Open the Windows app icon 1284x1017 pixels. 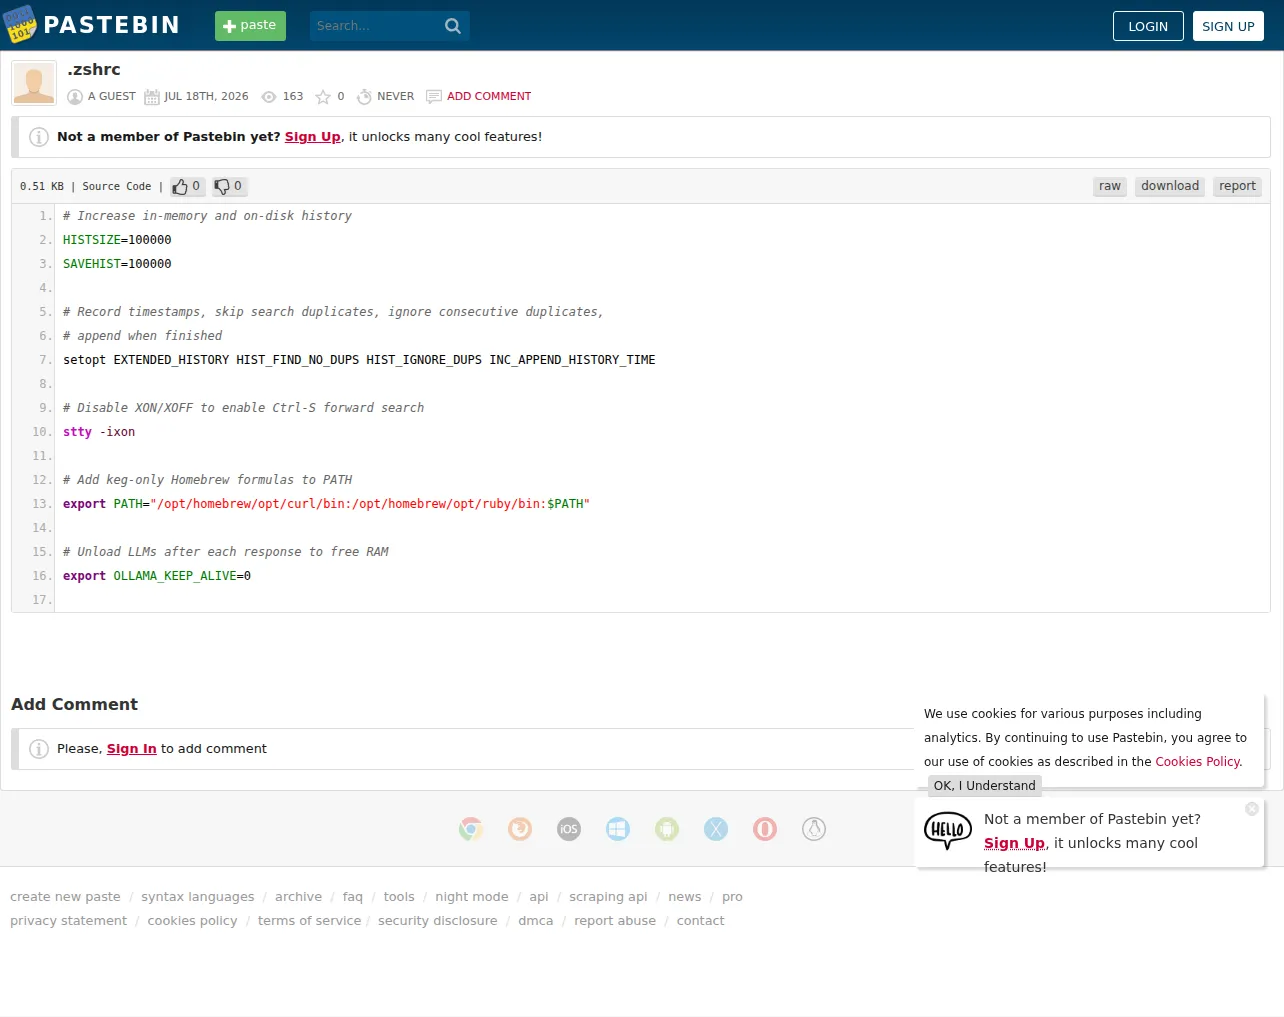[x=618, y=829]
